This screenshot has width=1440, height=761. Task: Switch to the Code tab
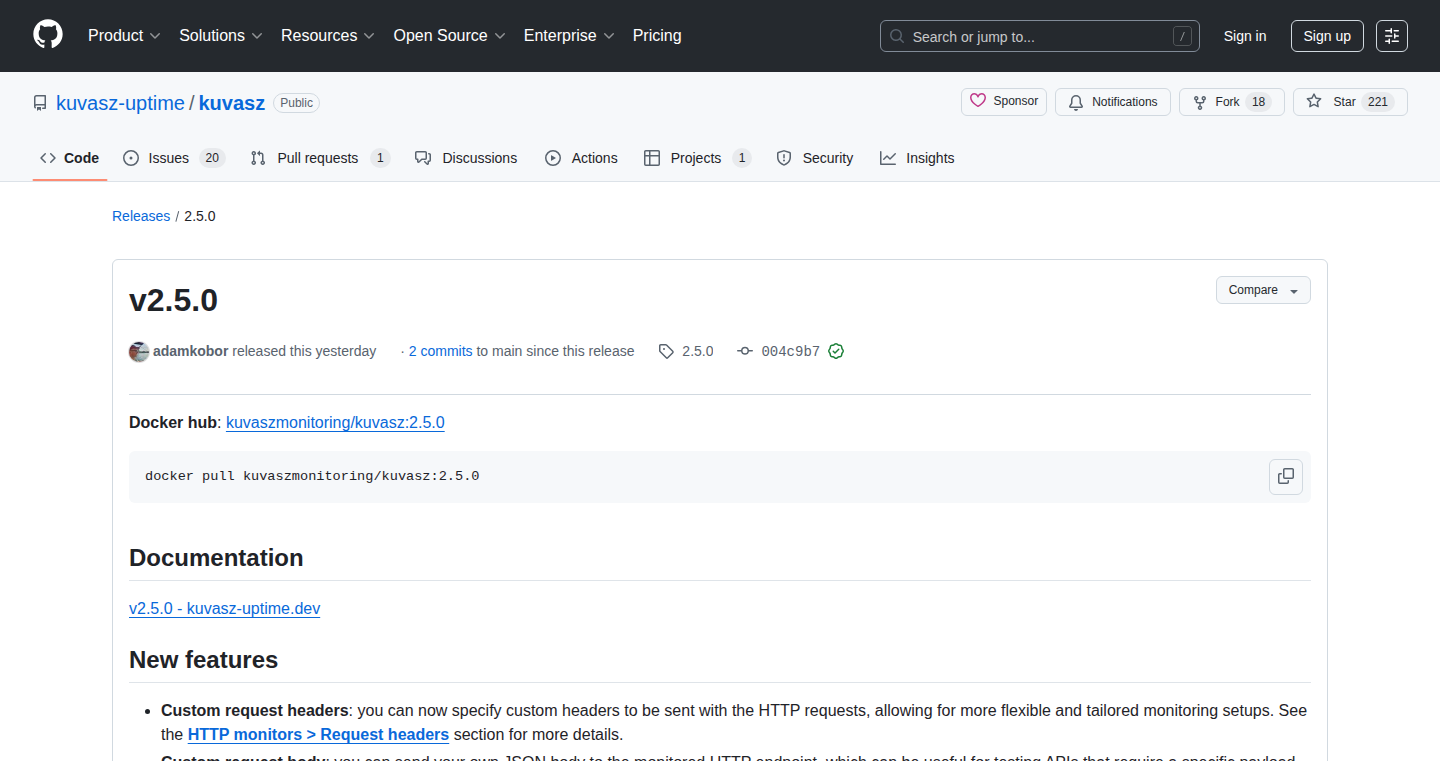pyautogui.click(x=70, y=158)
